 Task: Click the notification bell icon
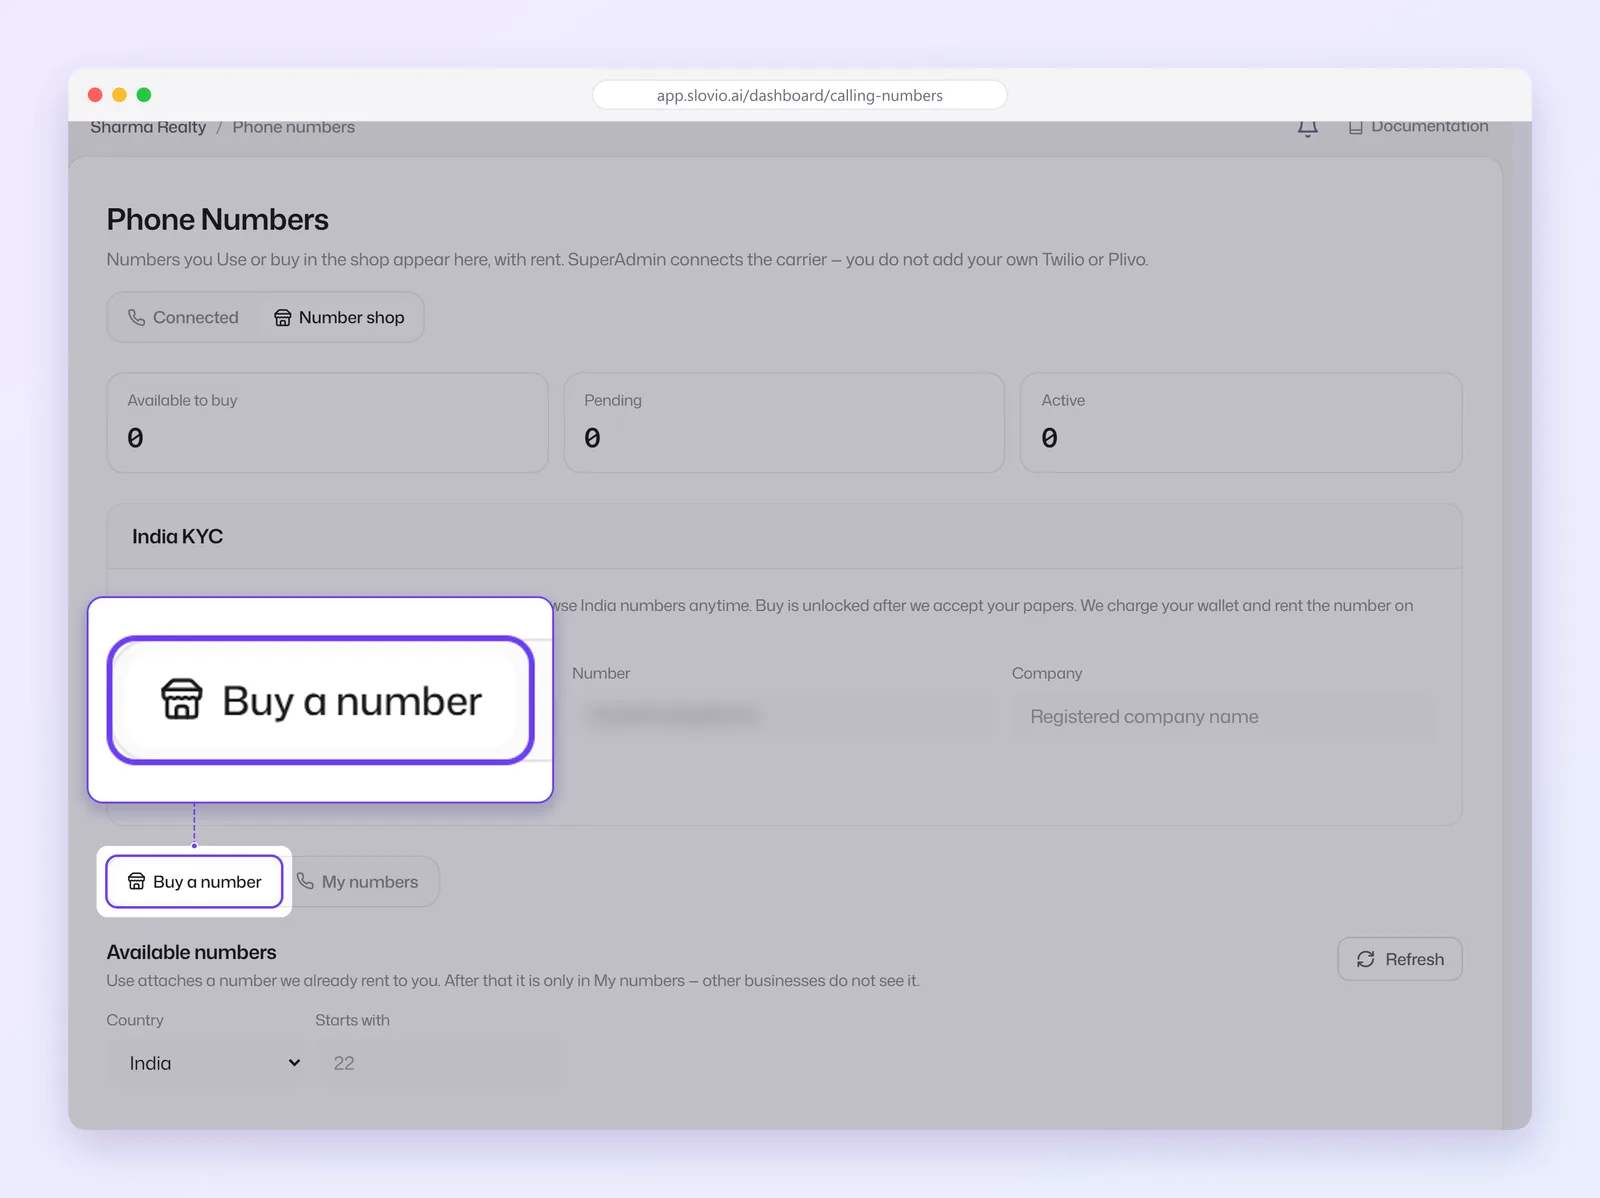tap(1307, 127)
